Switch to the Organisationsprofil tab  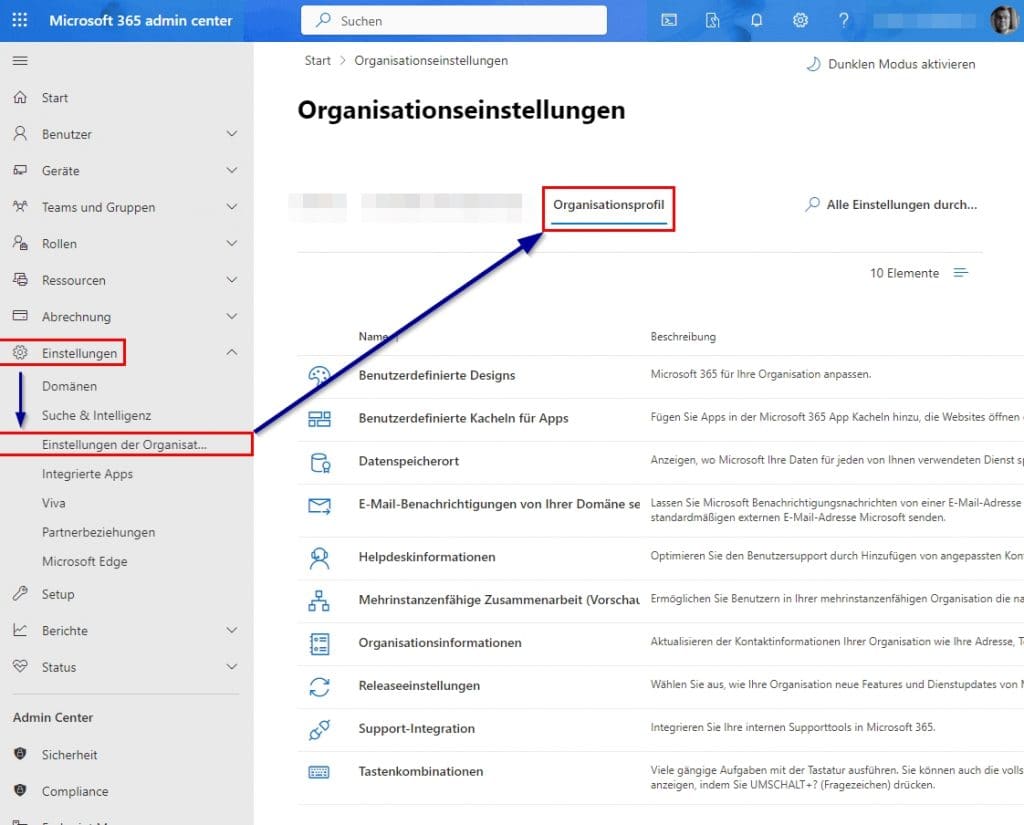point(609,204)
